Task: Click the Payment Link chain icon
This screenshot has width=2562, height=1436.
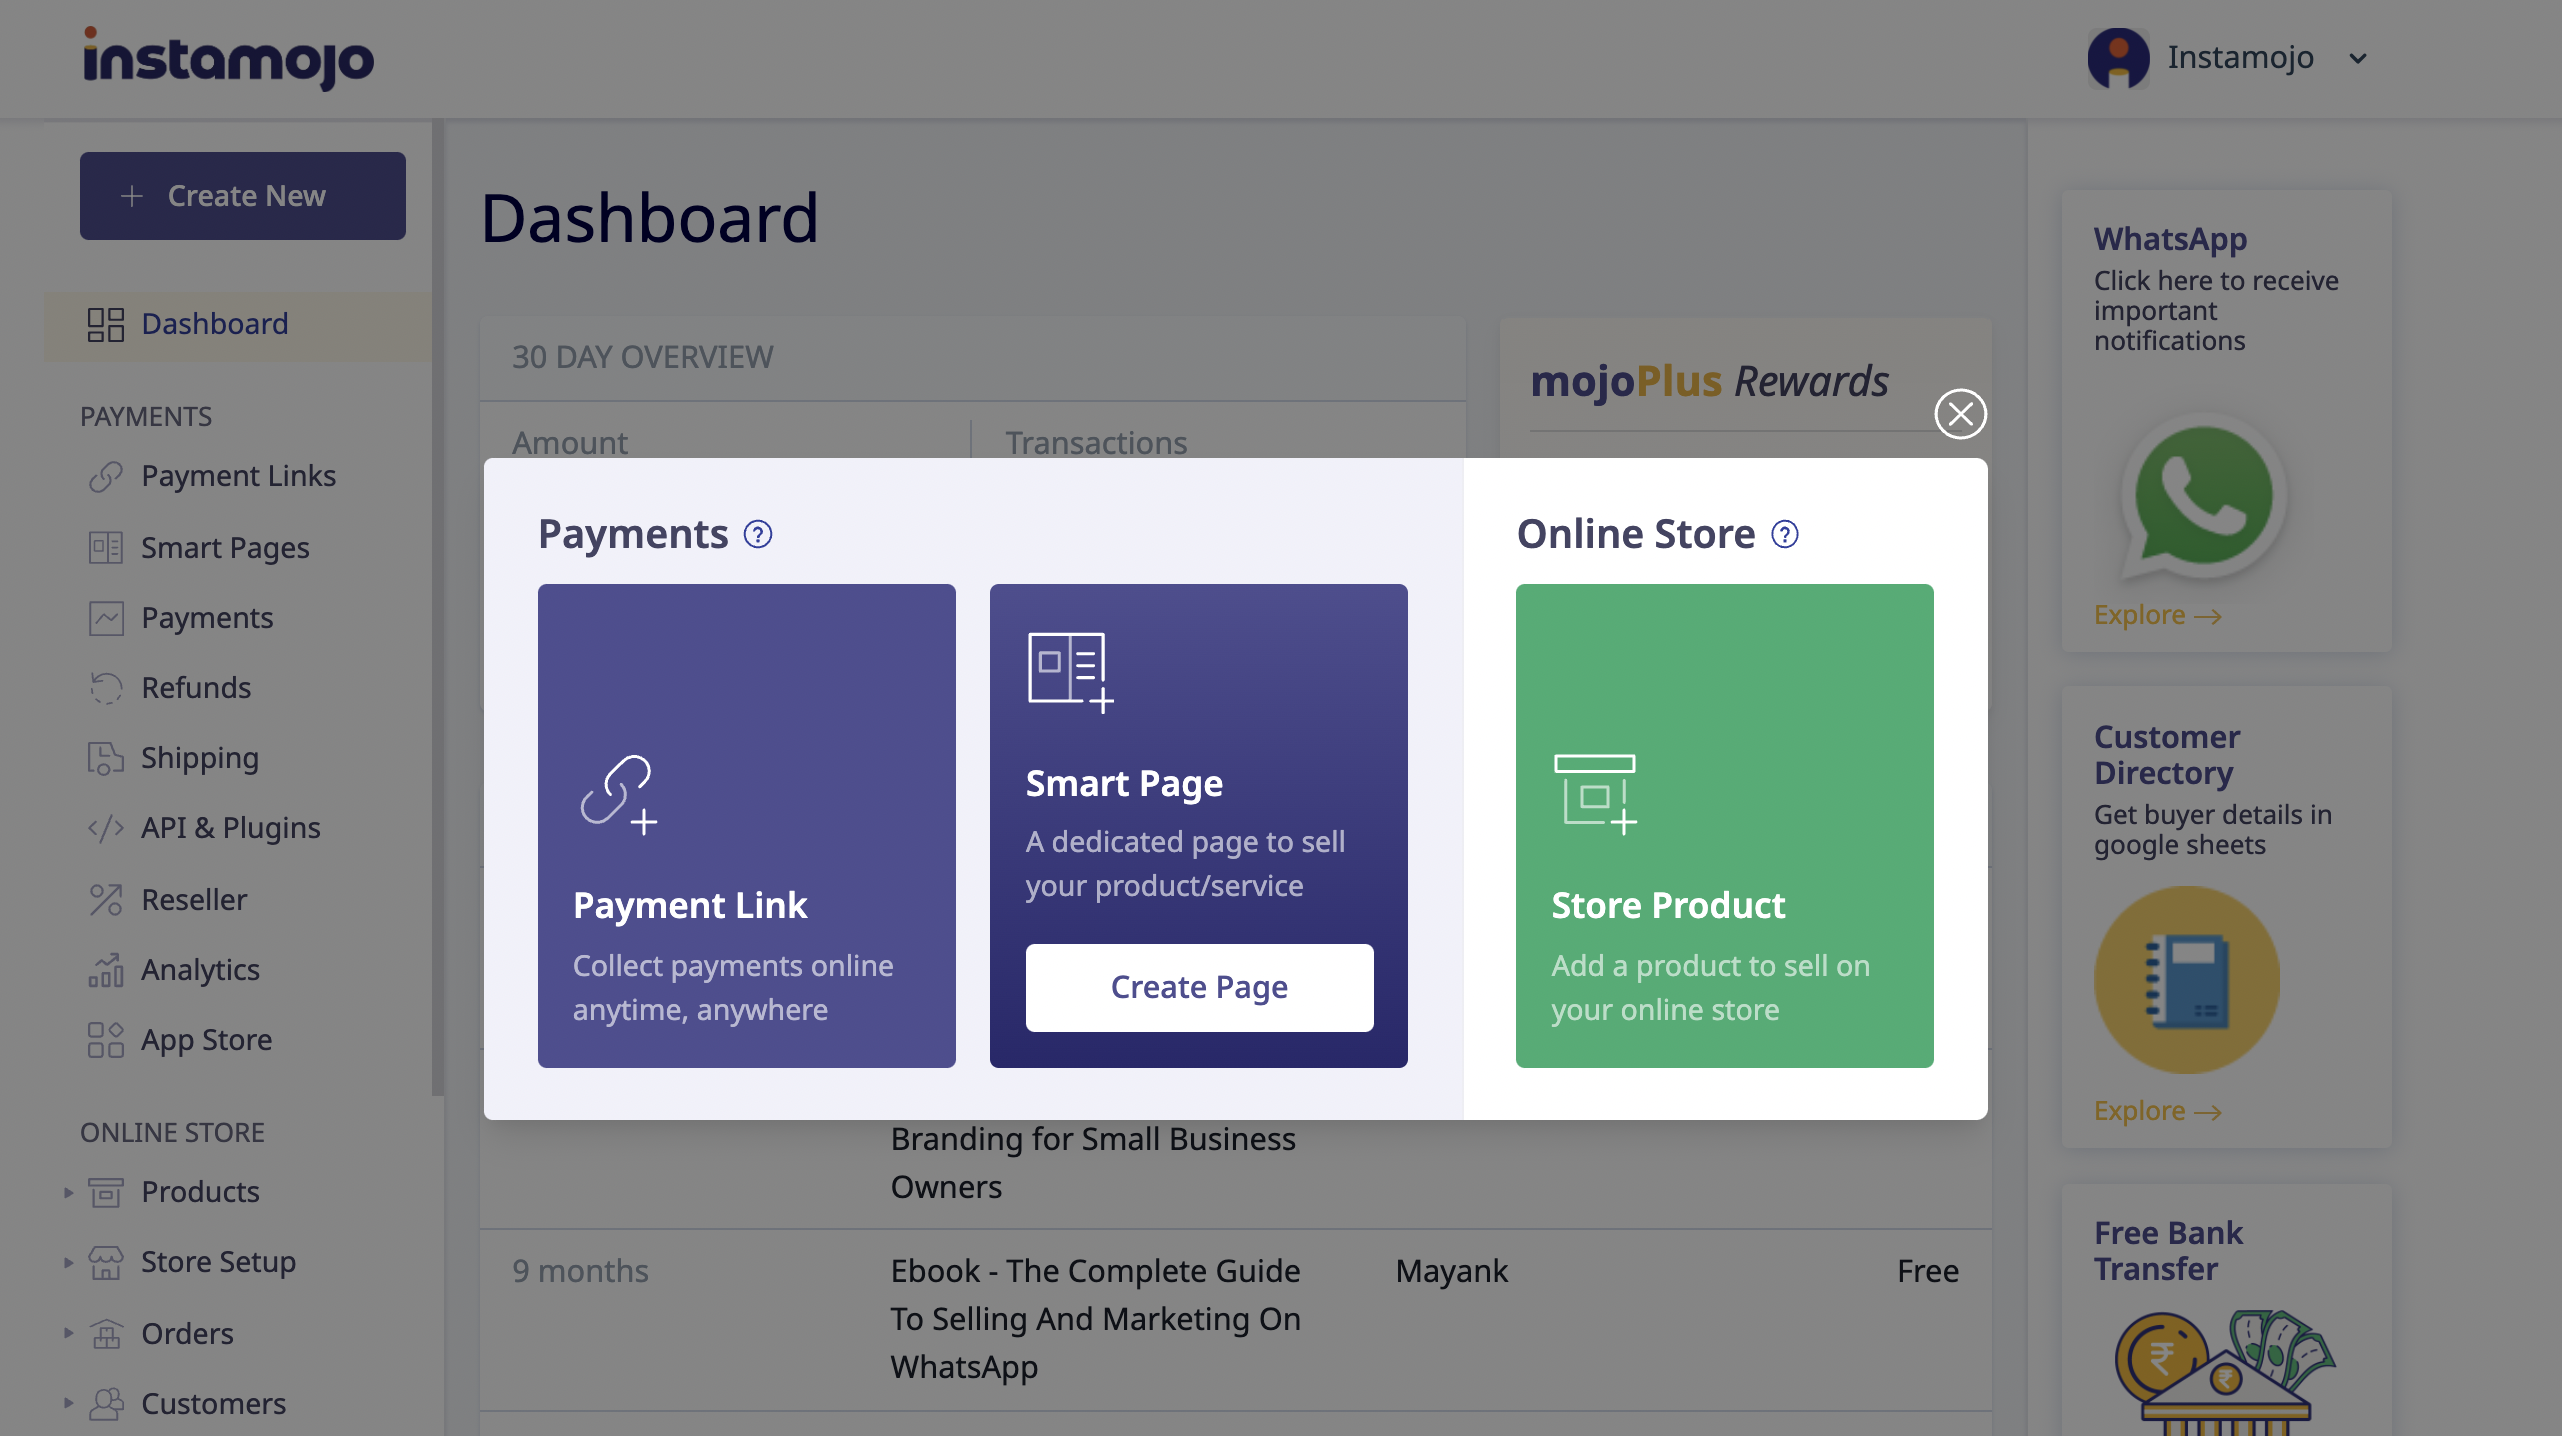Action: click(618, 794)
